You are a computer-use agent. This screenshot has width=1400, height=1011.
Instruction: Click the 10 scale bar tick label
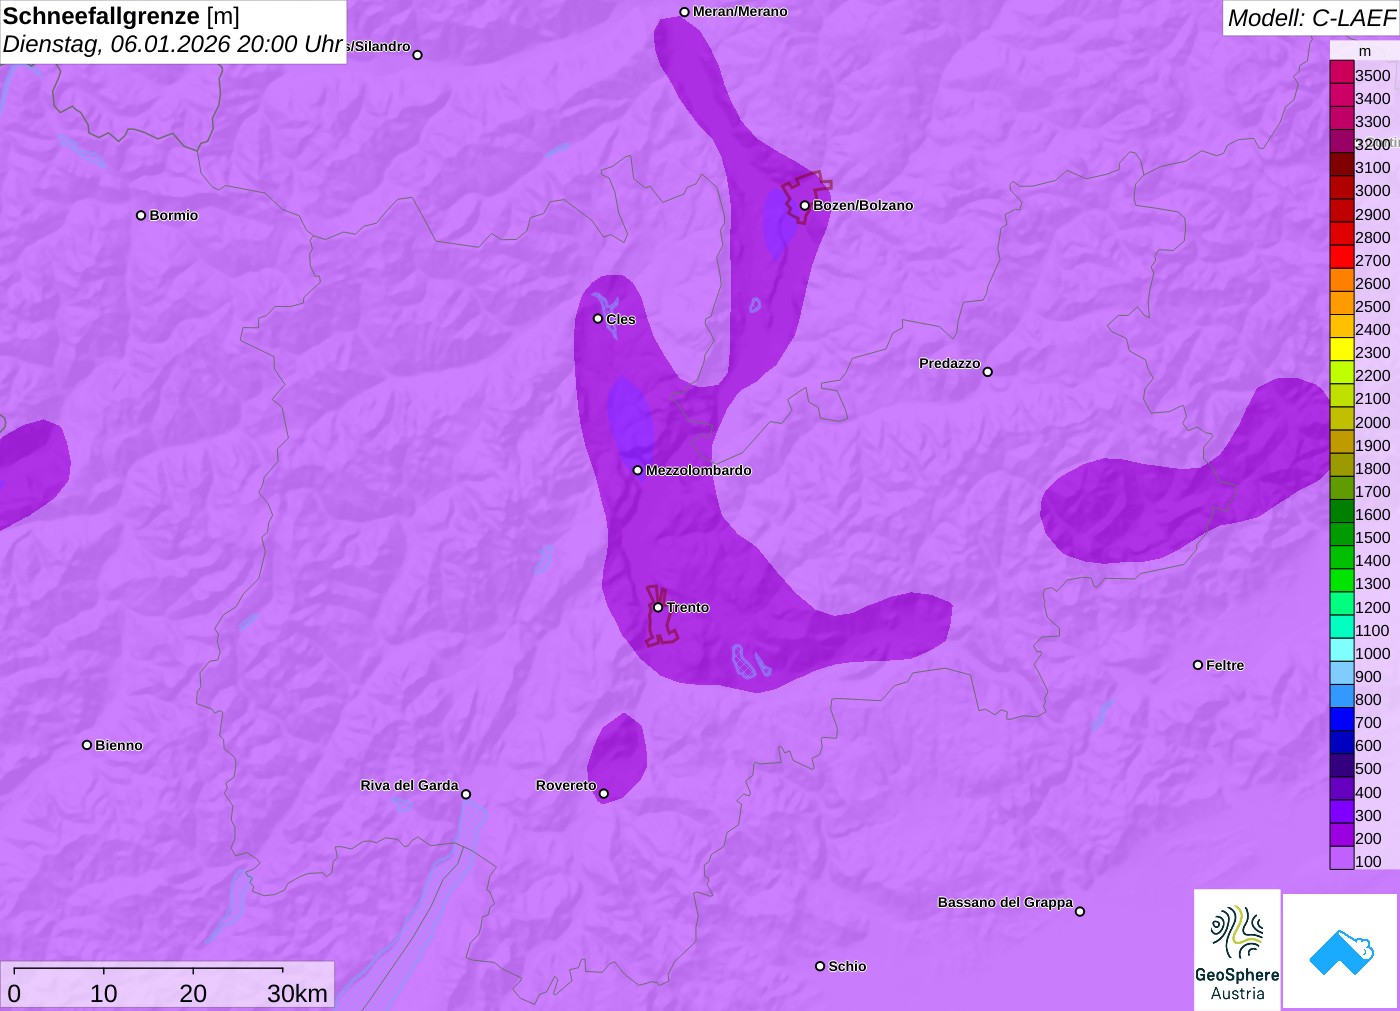(x=104, y=993)
